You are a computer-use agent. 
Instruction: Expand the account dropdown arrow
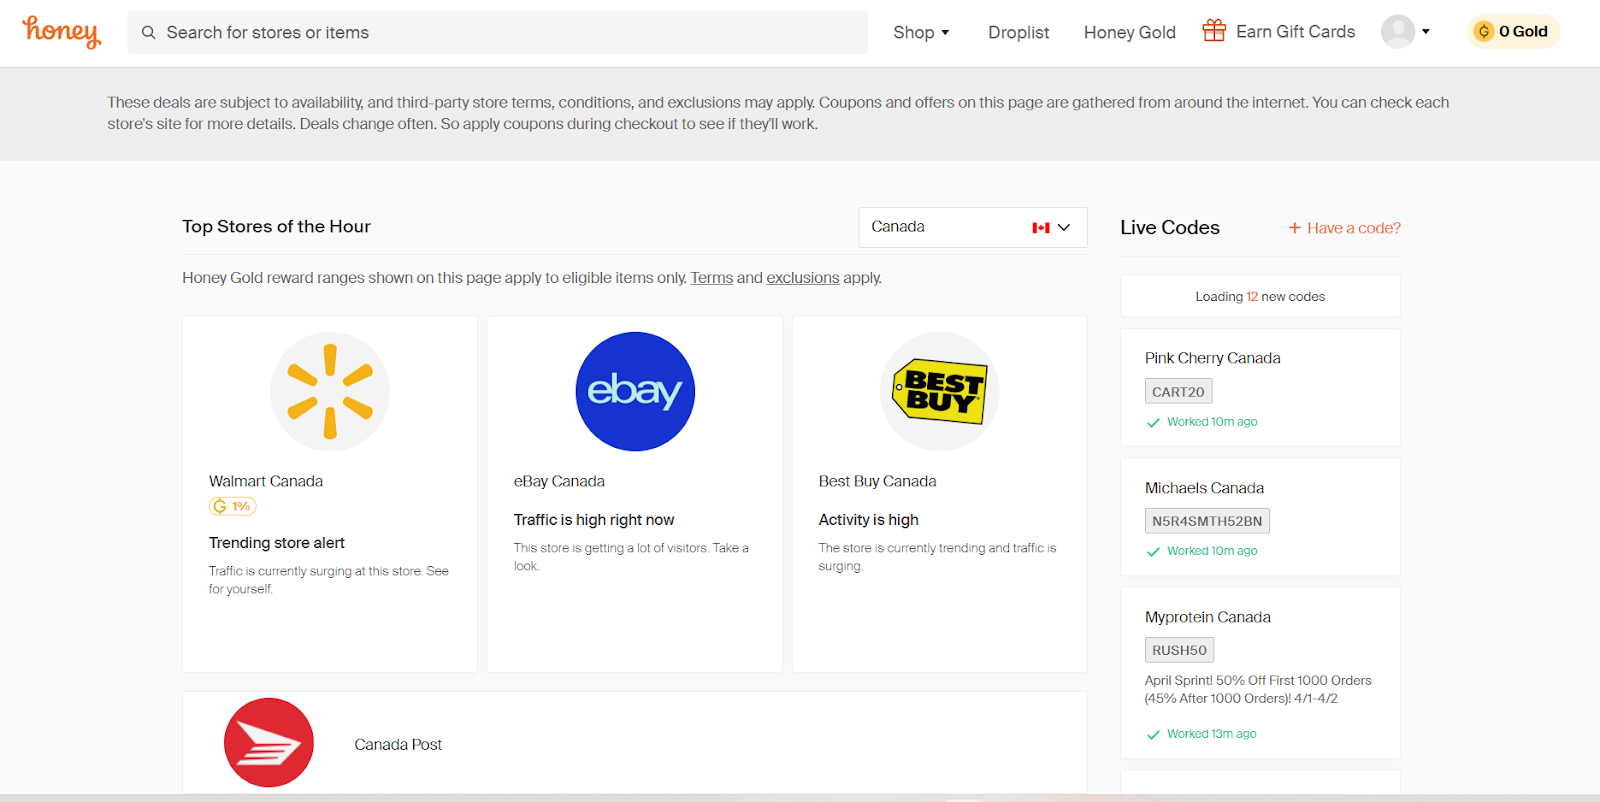1426,32
